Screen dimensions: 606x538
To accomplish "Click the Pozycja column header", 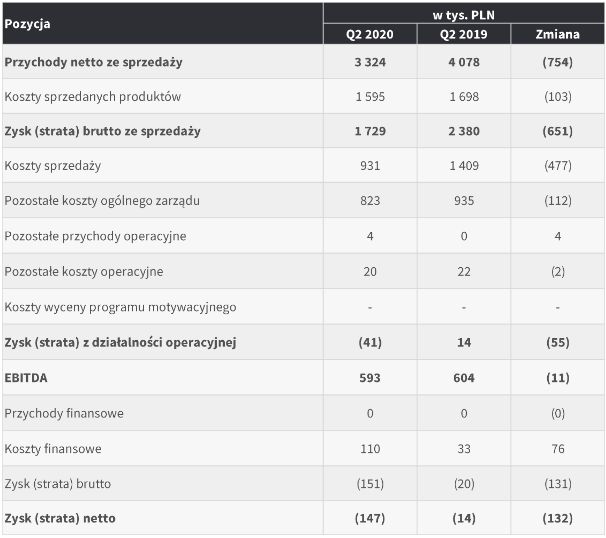I will (28, 23).
